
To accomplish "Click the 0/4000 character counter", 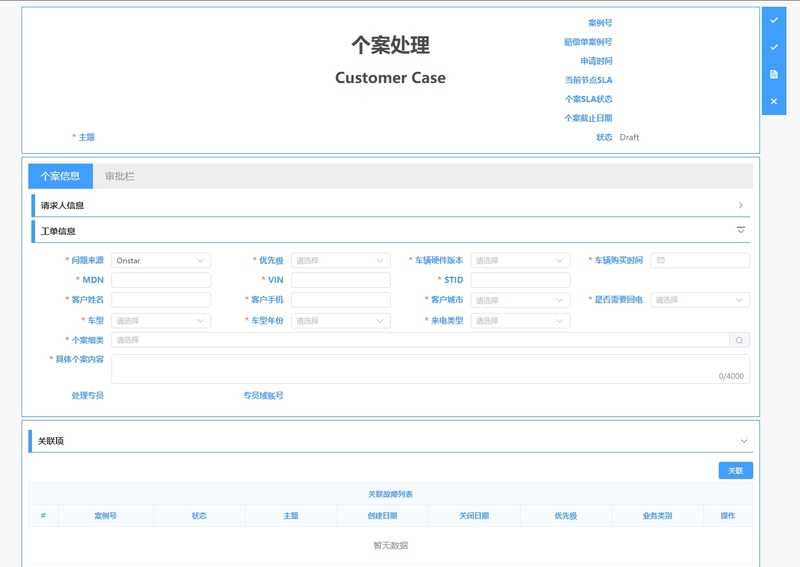I will pyautogui.click(x=731, y=376).
